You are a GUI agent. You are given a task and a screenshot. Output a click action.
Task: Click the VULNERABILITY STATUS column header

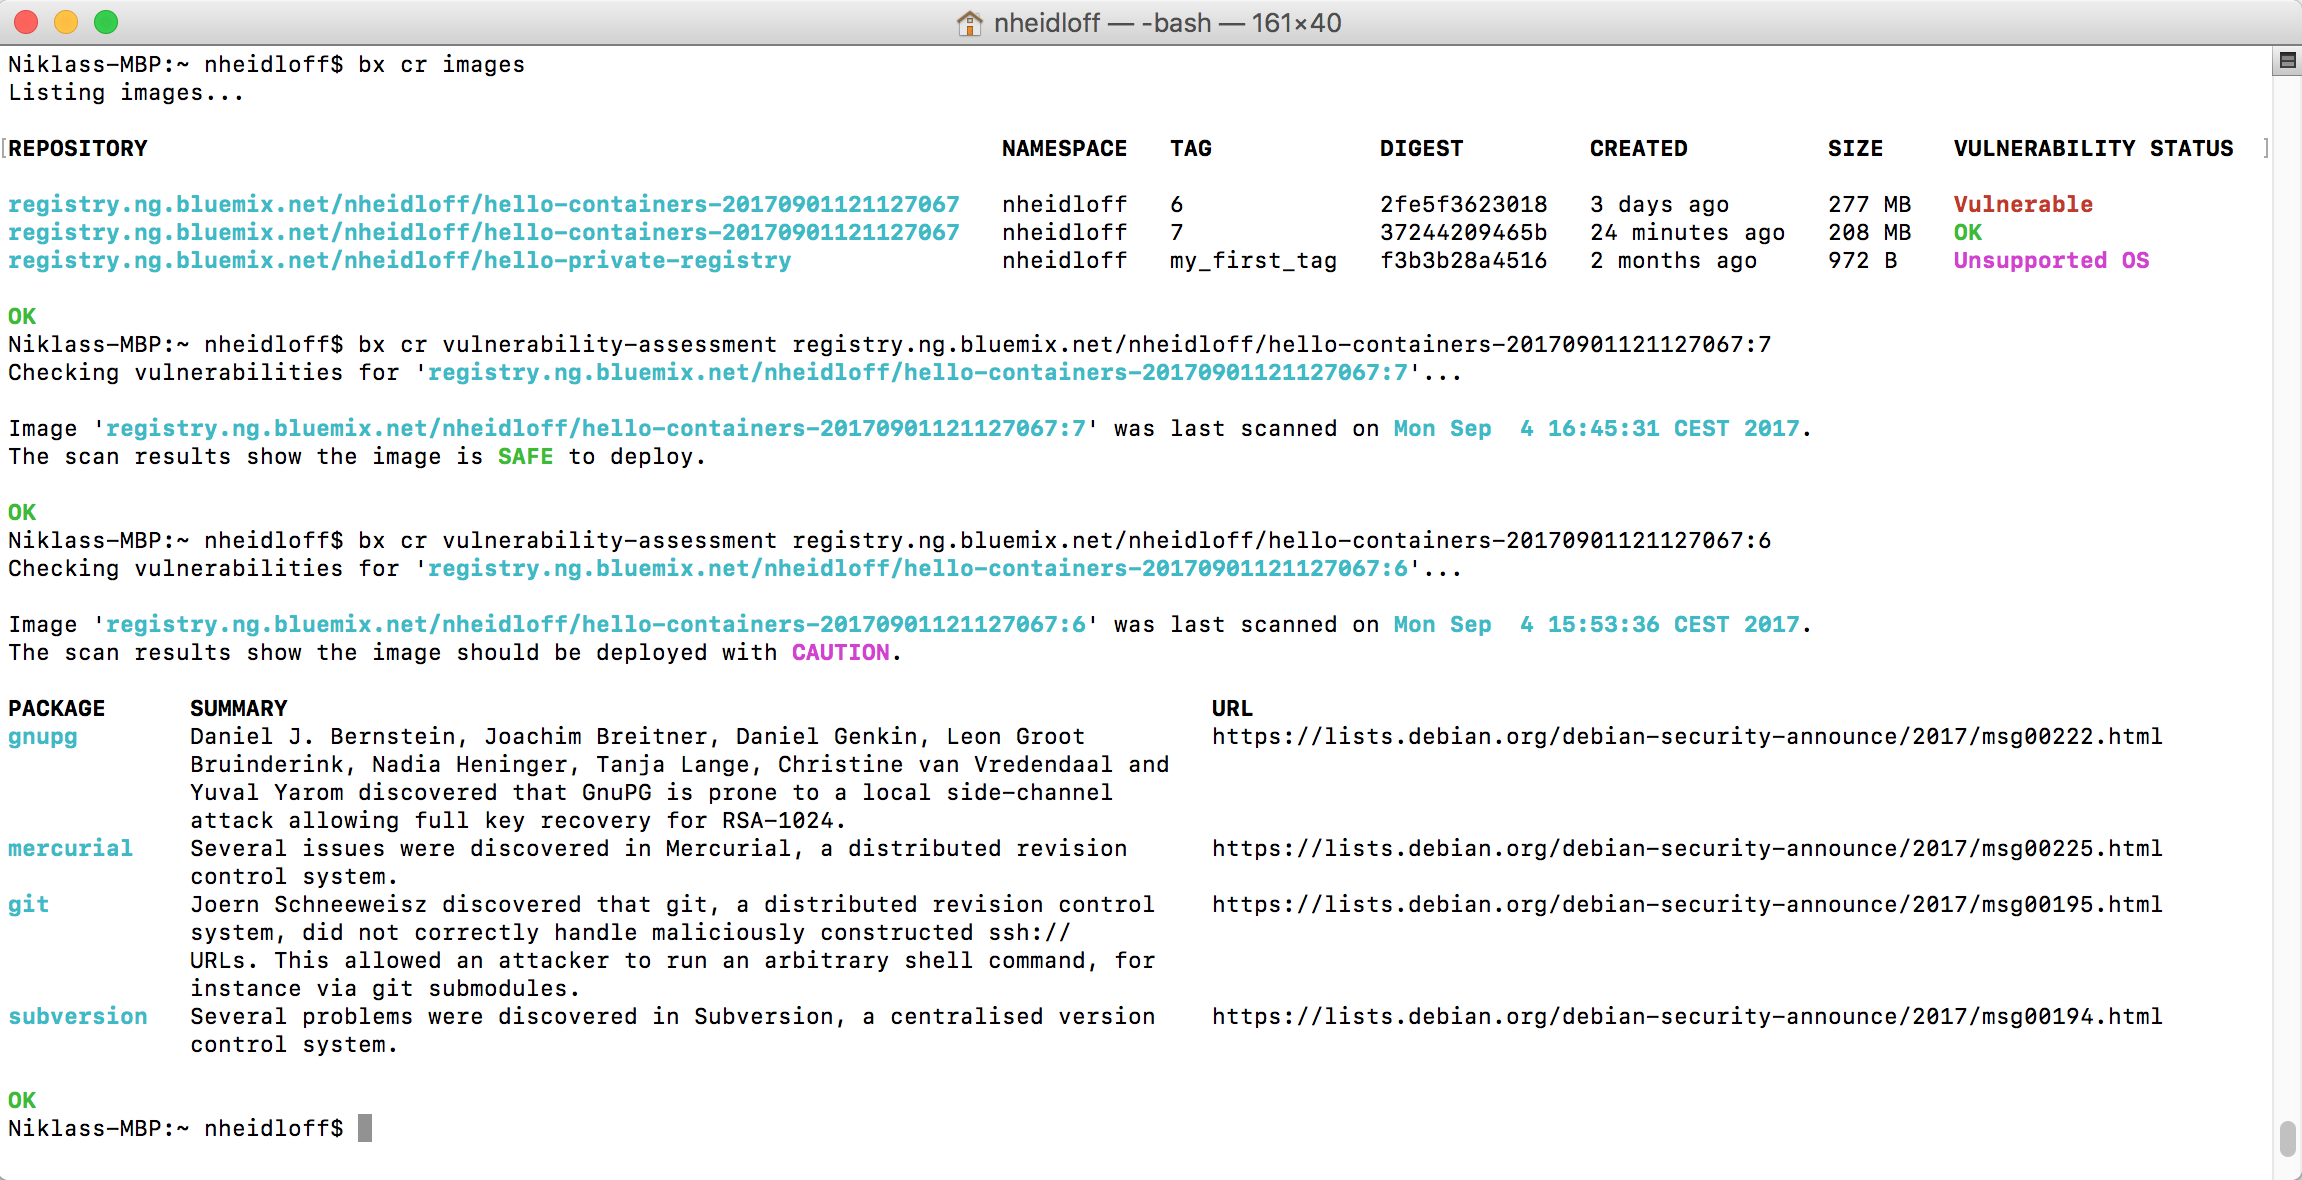[2093, 148]
